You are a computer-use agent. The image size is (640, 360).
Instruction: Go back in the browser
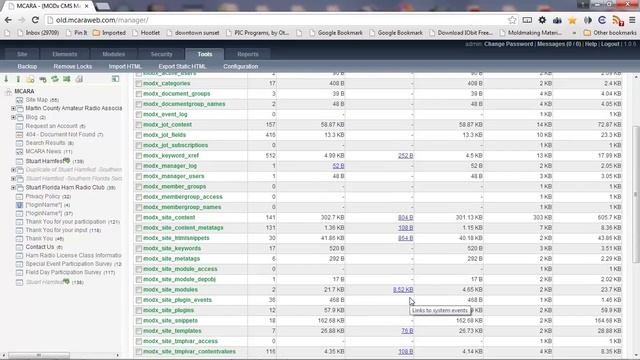[x=8, y=20]
